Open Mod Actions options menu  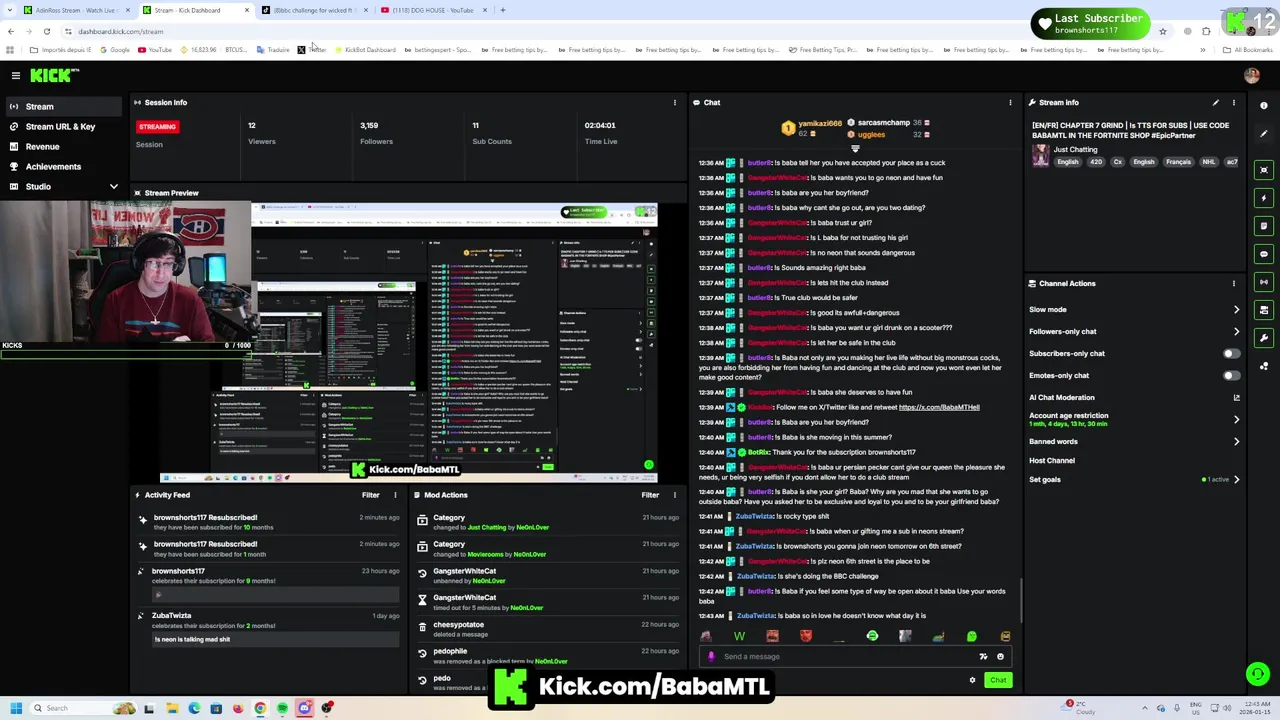point(674,495)
